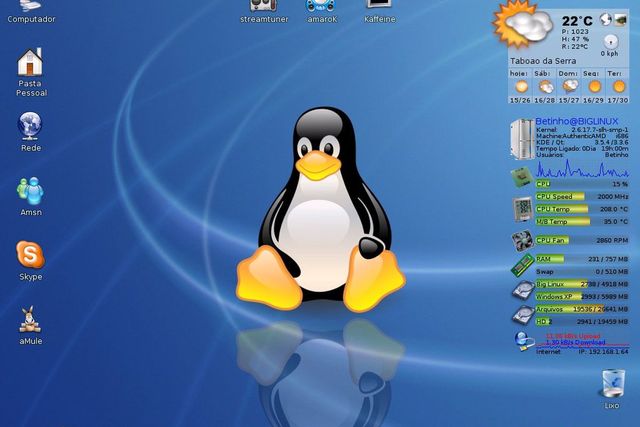Viewport: 640px width, 427px height.
Task: Click the large sun and cloud weather icon
Action: tap(522, 25)
